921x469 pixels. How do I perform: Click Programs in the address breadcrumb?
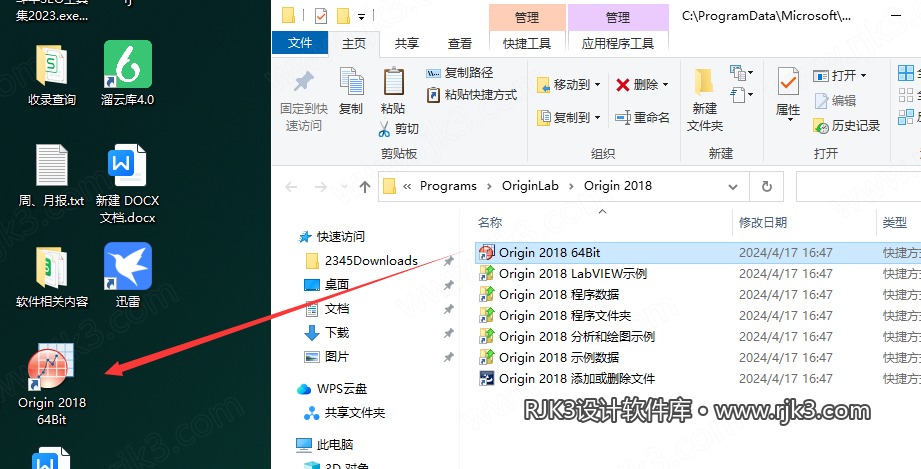coord(448,186)
